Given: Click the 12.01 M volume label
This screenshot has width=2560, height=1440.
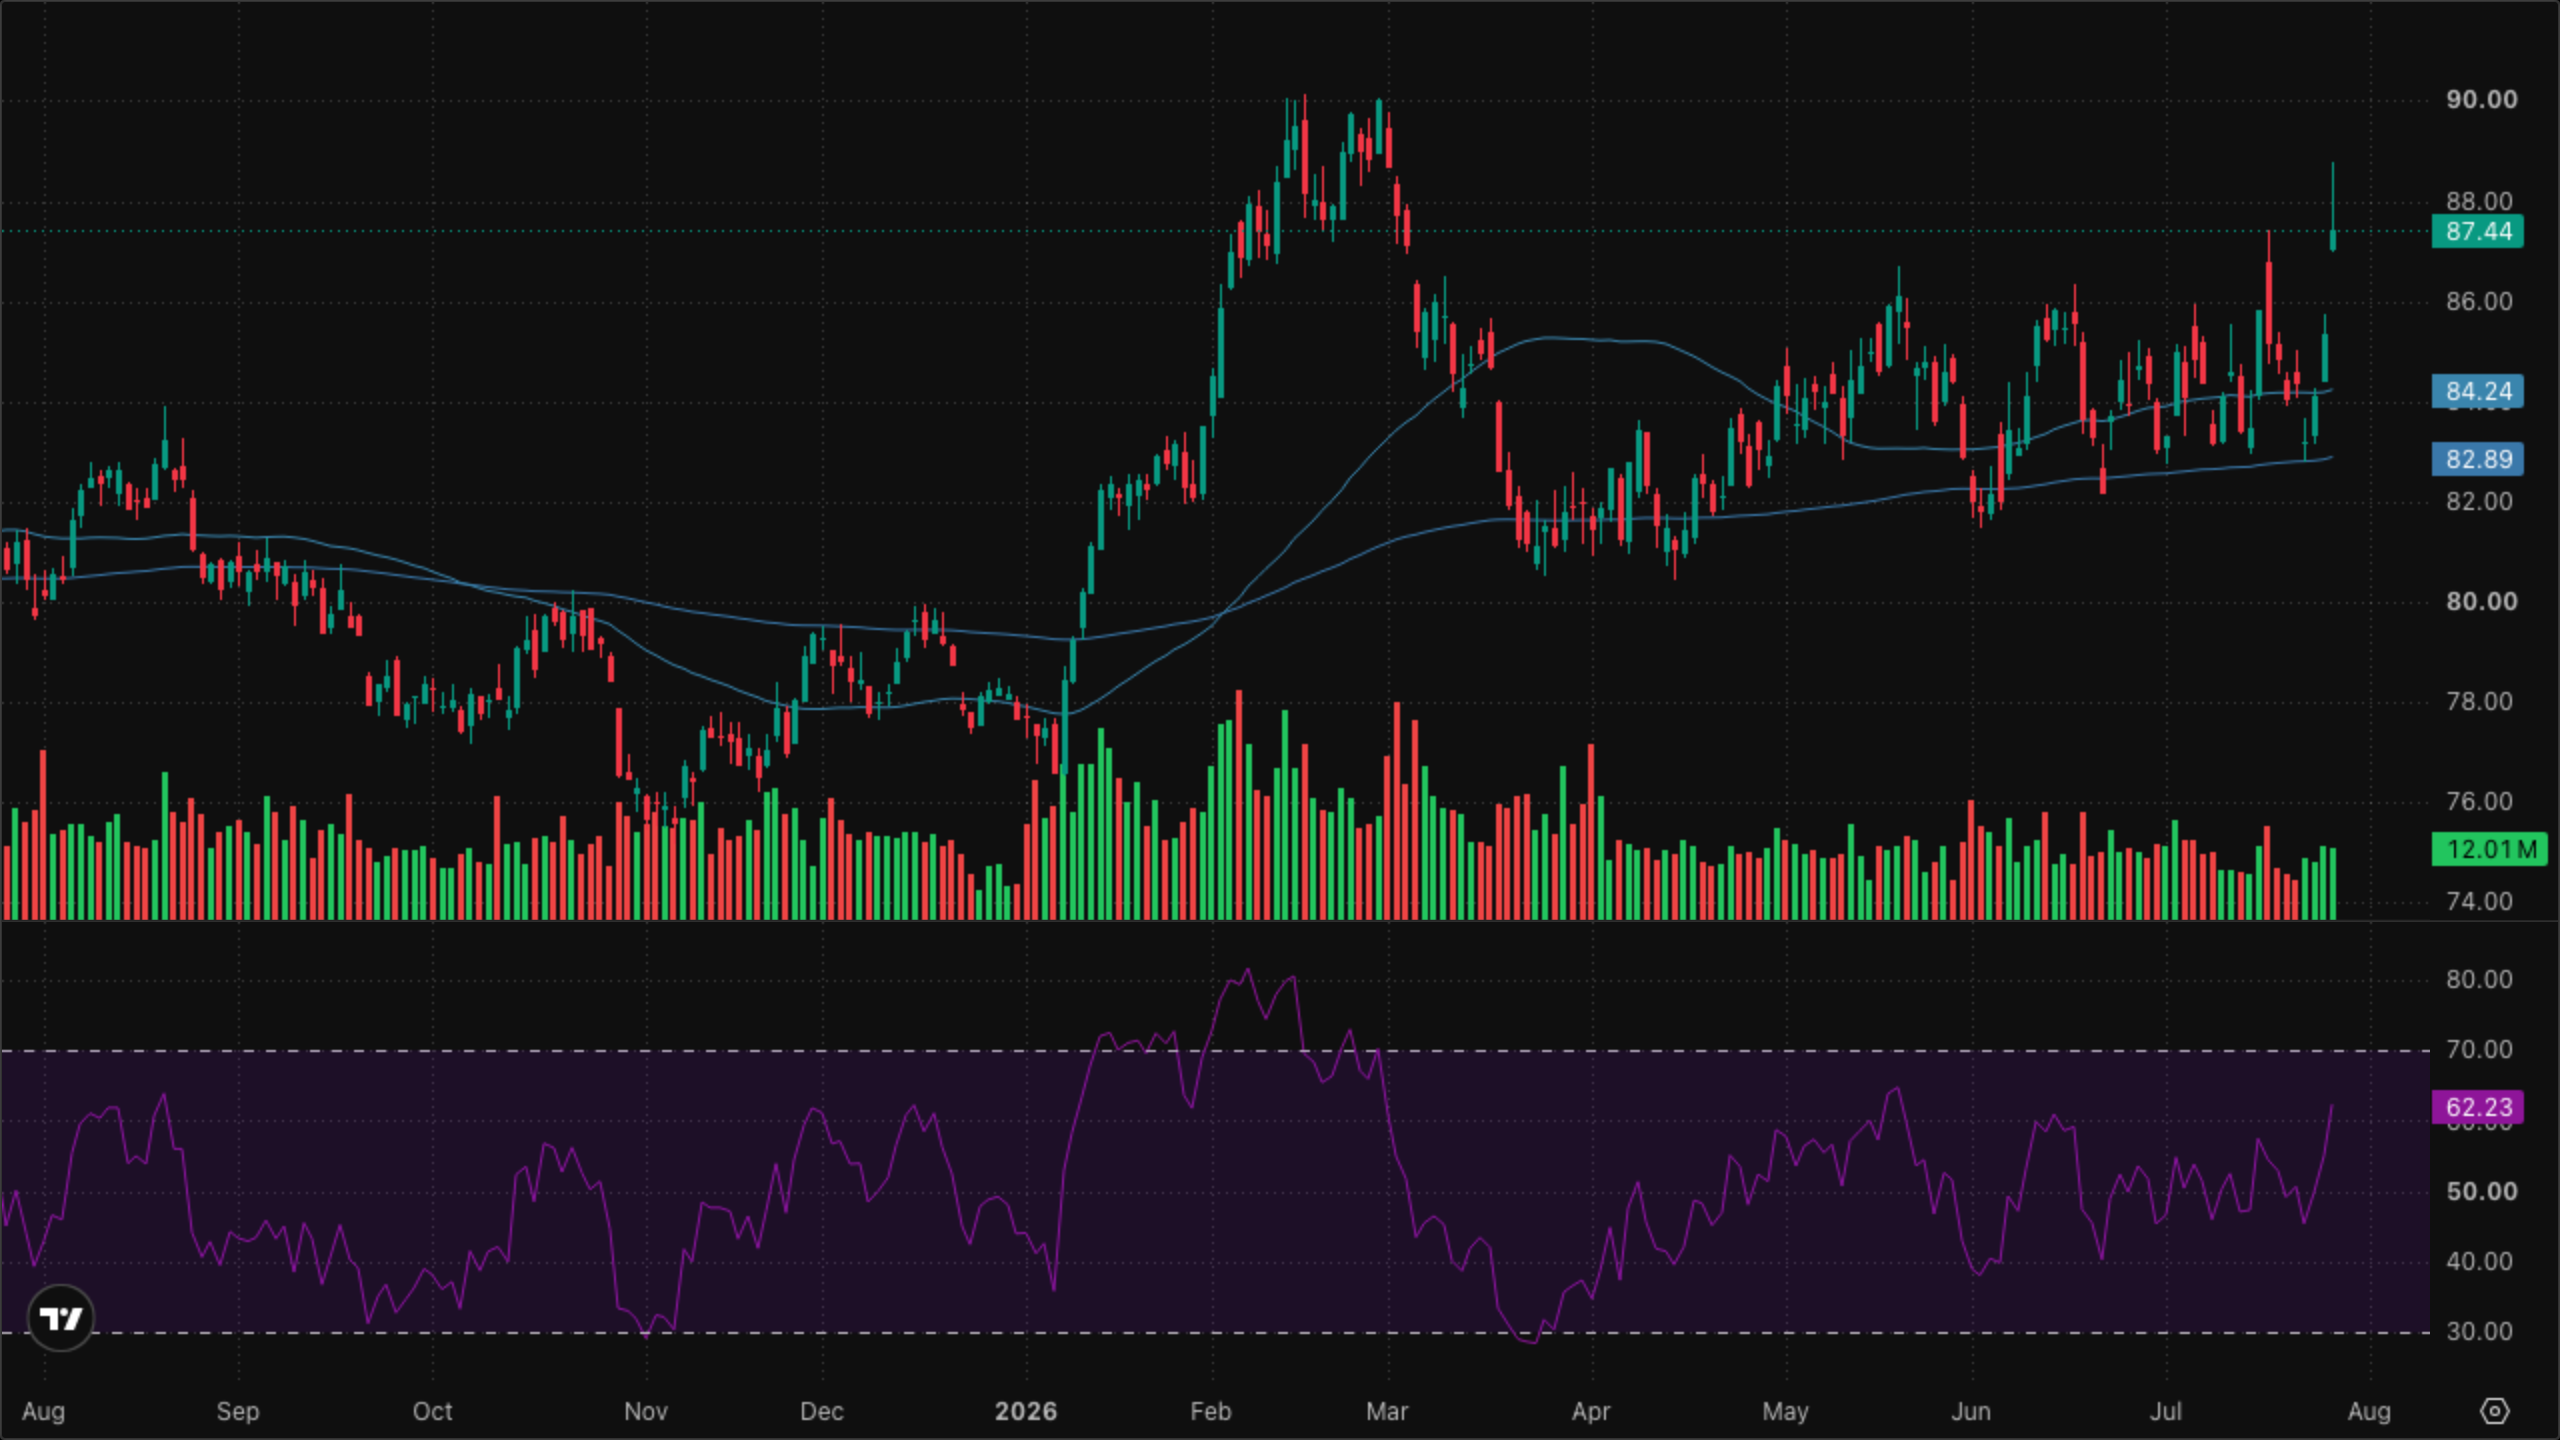Looking at the screenshot, I should click(x=2490, y=850).
